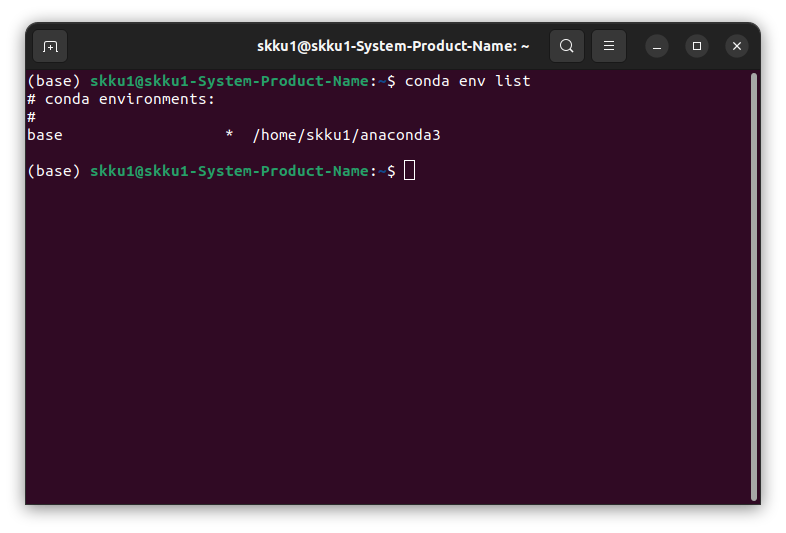This screenshot has height=533, width=786.
Task: Click the vertical scrollbar of the terminal
Action: click(753, 287)
